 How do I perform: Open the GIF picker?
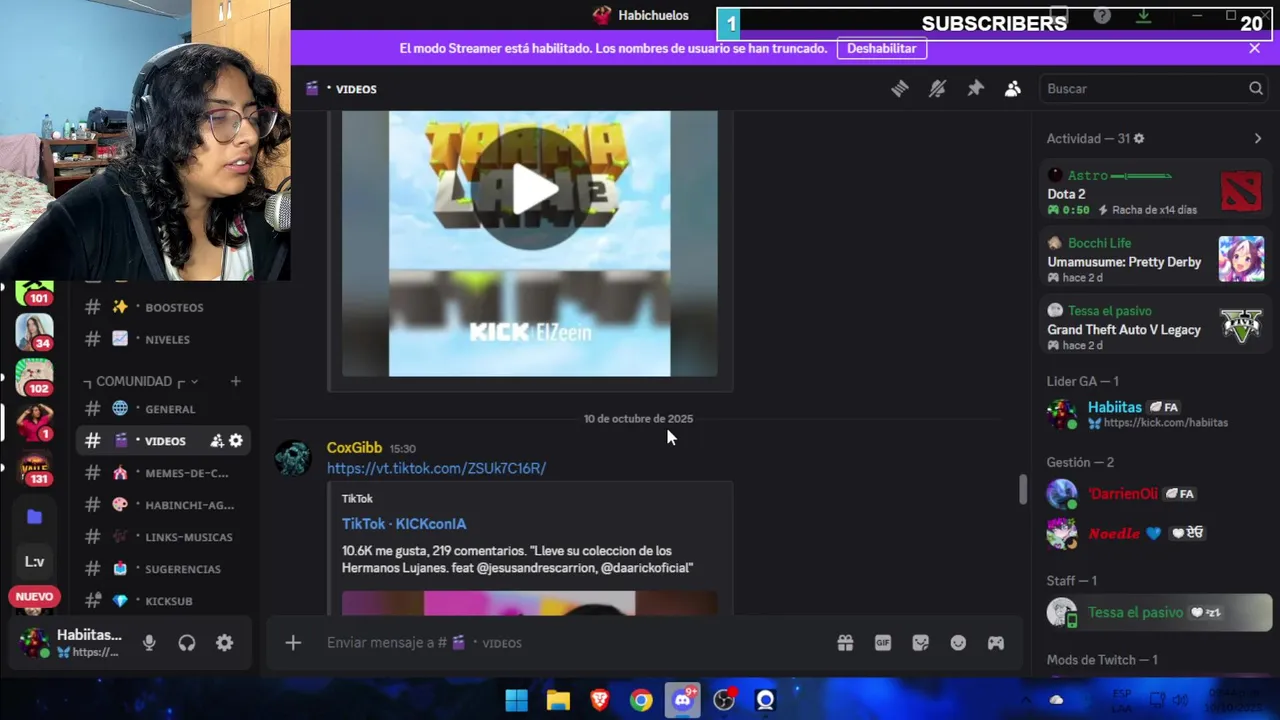[883, 643]
